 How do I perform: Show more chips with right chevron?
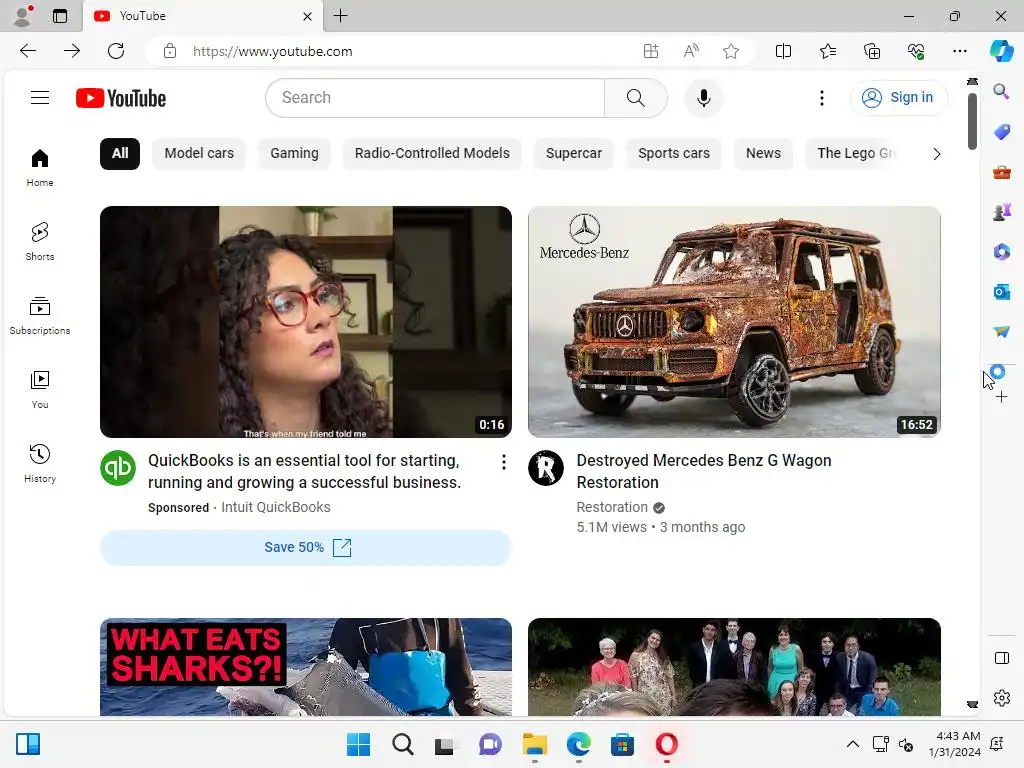pyautogui.click(x=936, y=153)
